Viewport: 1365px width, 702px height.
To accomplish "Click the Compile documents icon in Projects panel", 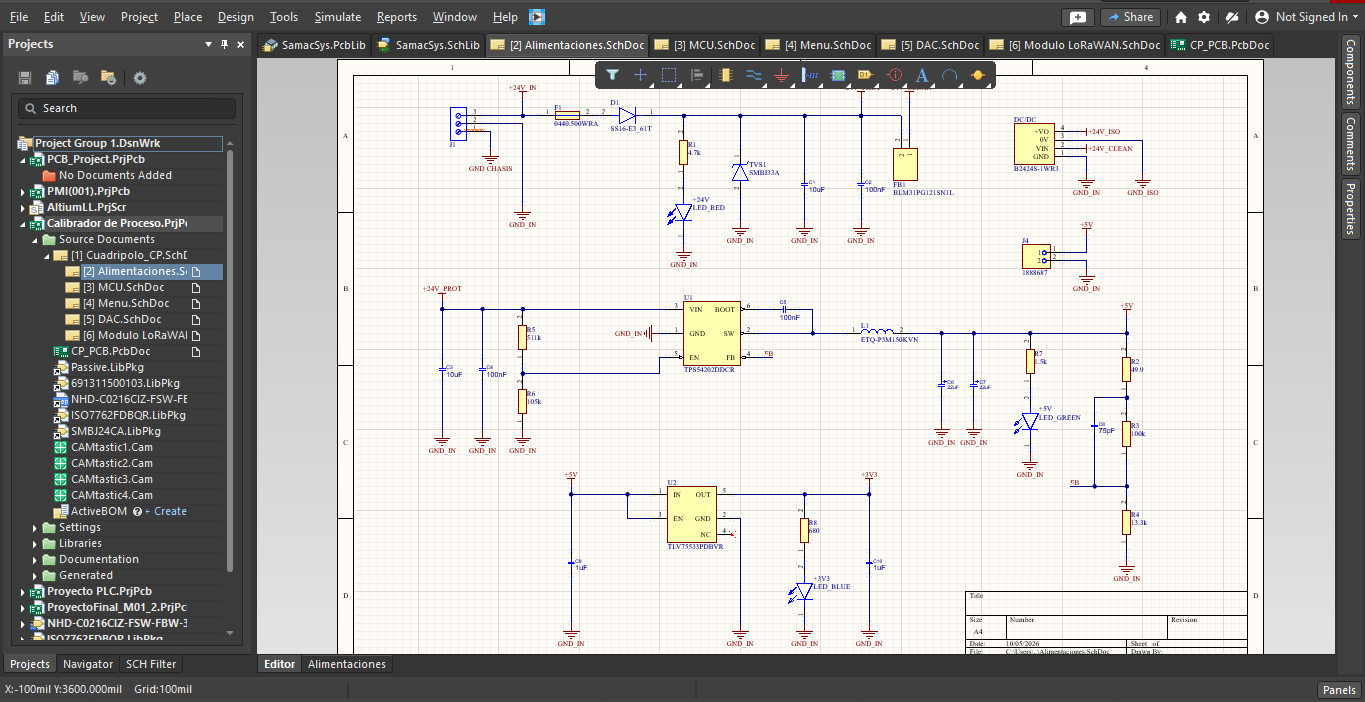I will point(52,78).
